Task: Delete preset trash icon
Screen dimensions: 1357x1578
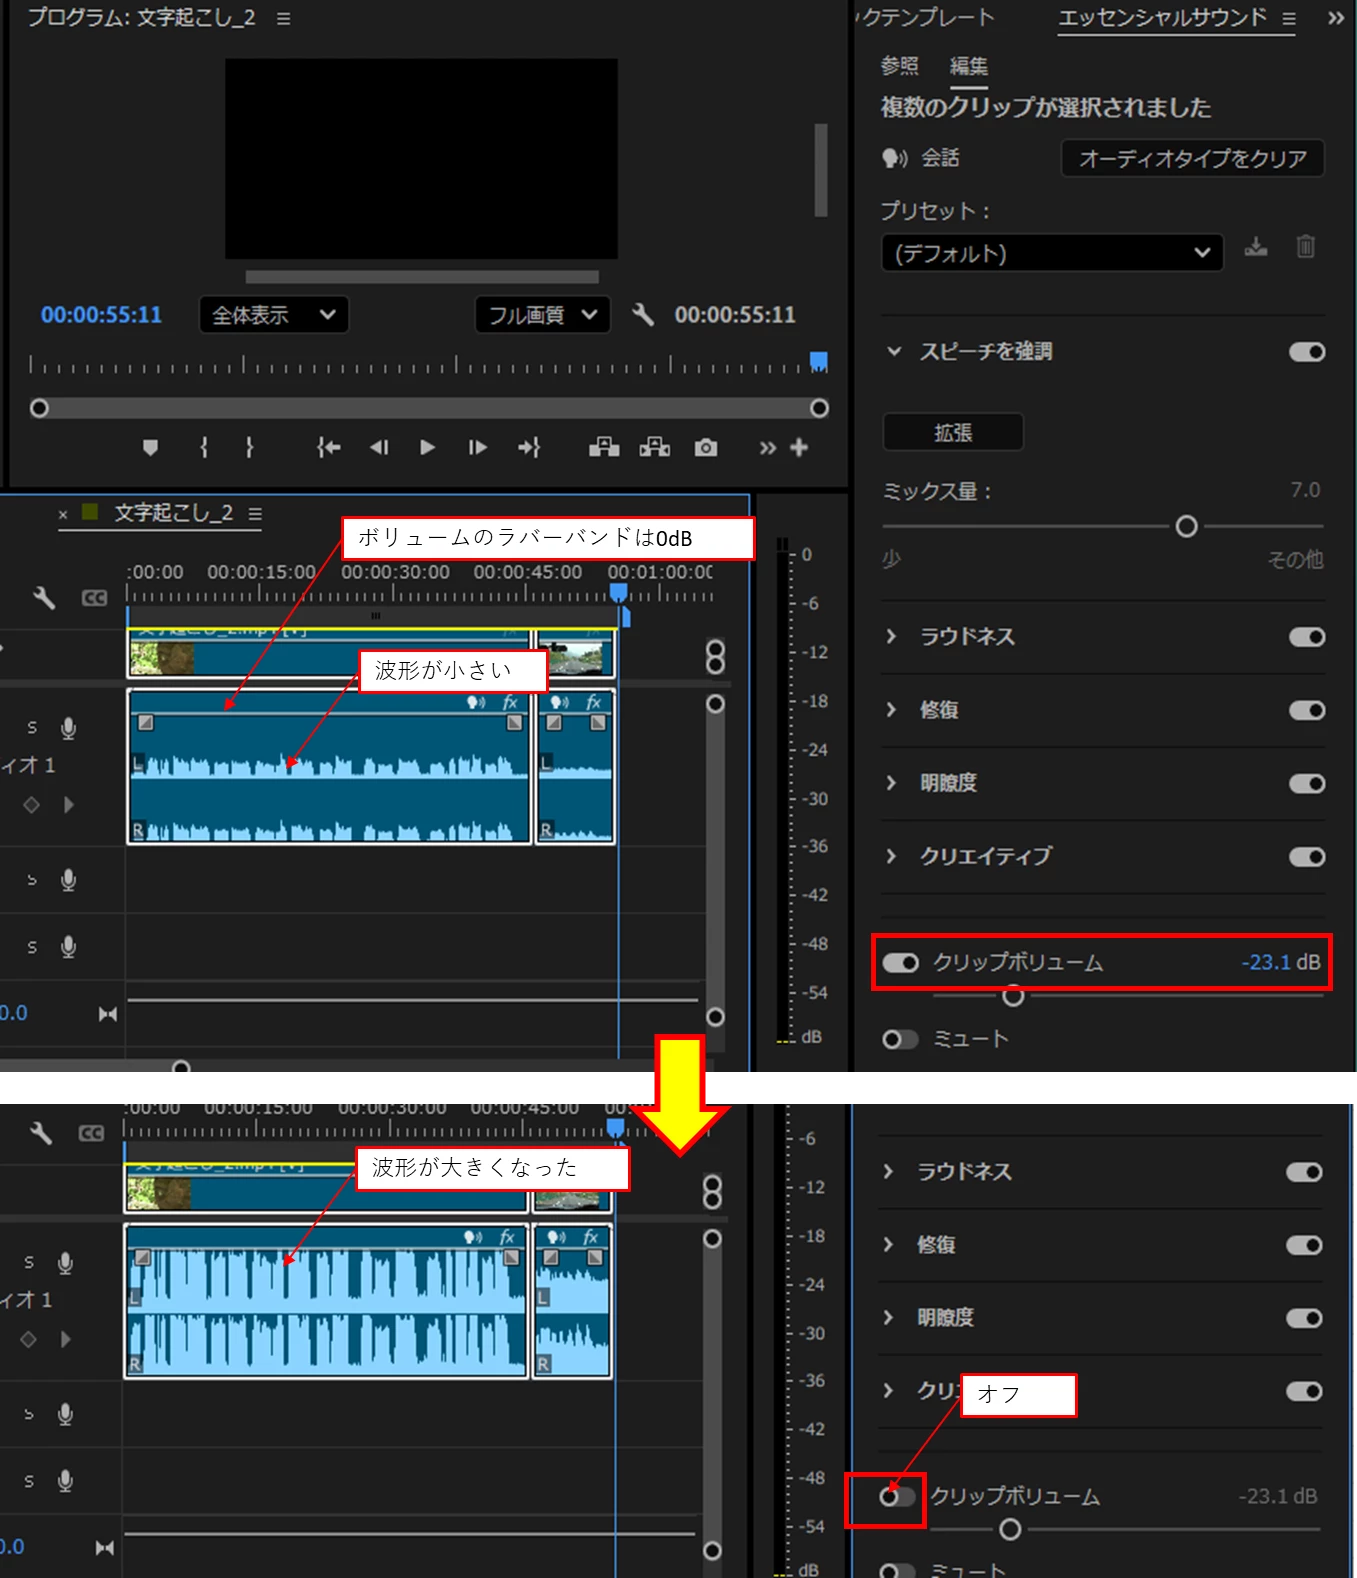Action: [x=1306, y=247]
